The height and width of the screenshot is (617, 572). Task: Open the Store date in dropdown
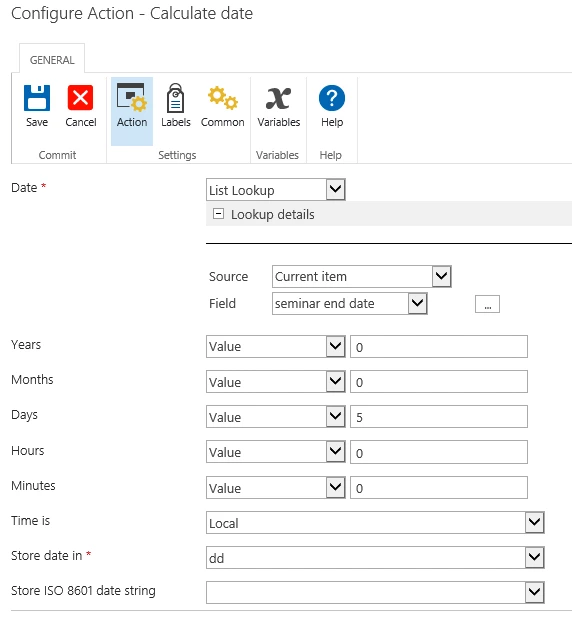375,558
